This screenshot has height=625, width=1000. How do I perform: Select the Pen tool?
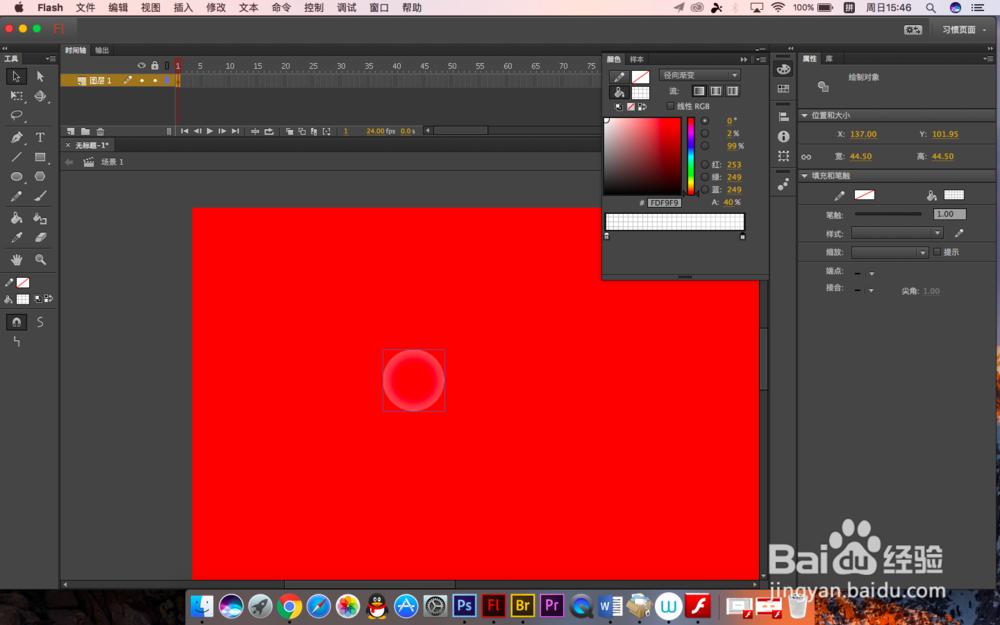(x=17, y=137)
